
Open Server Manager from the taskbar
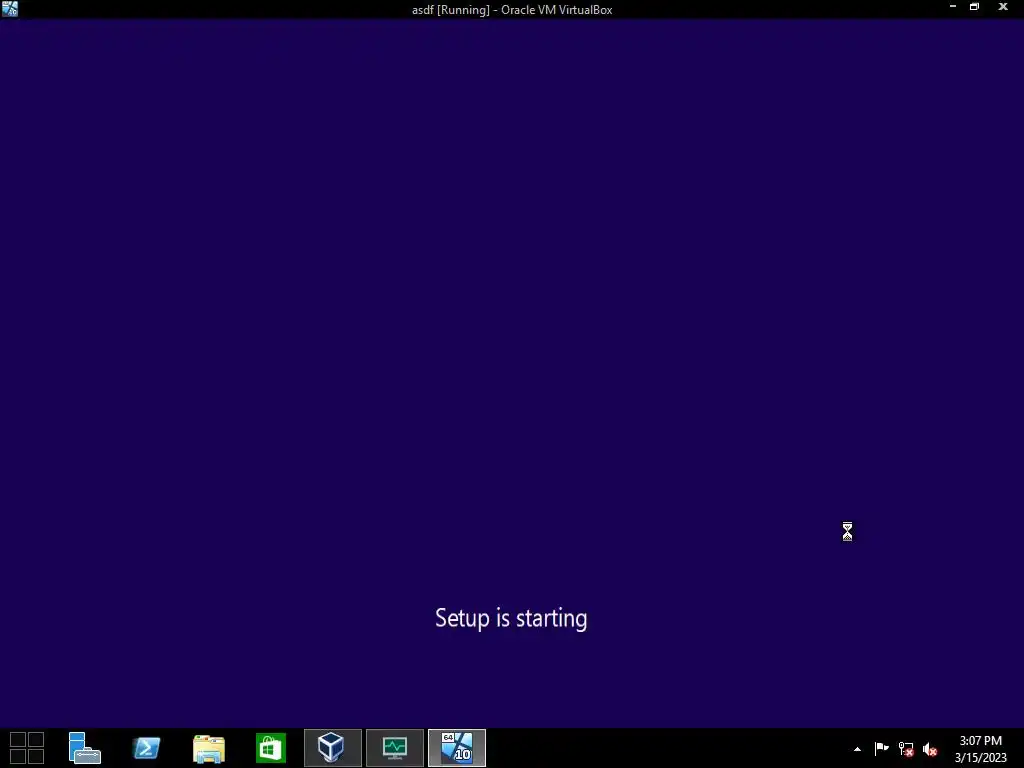[x=84, y=748]
